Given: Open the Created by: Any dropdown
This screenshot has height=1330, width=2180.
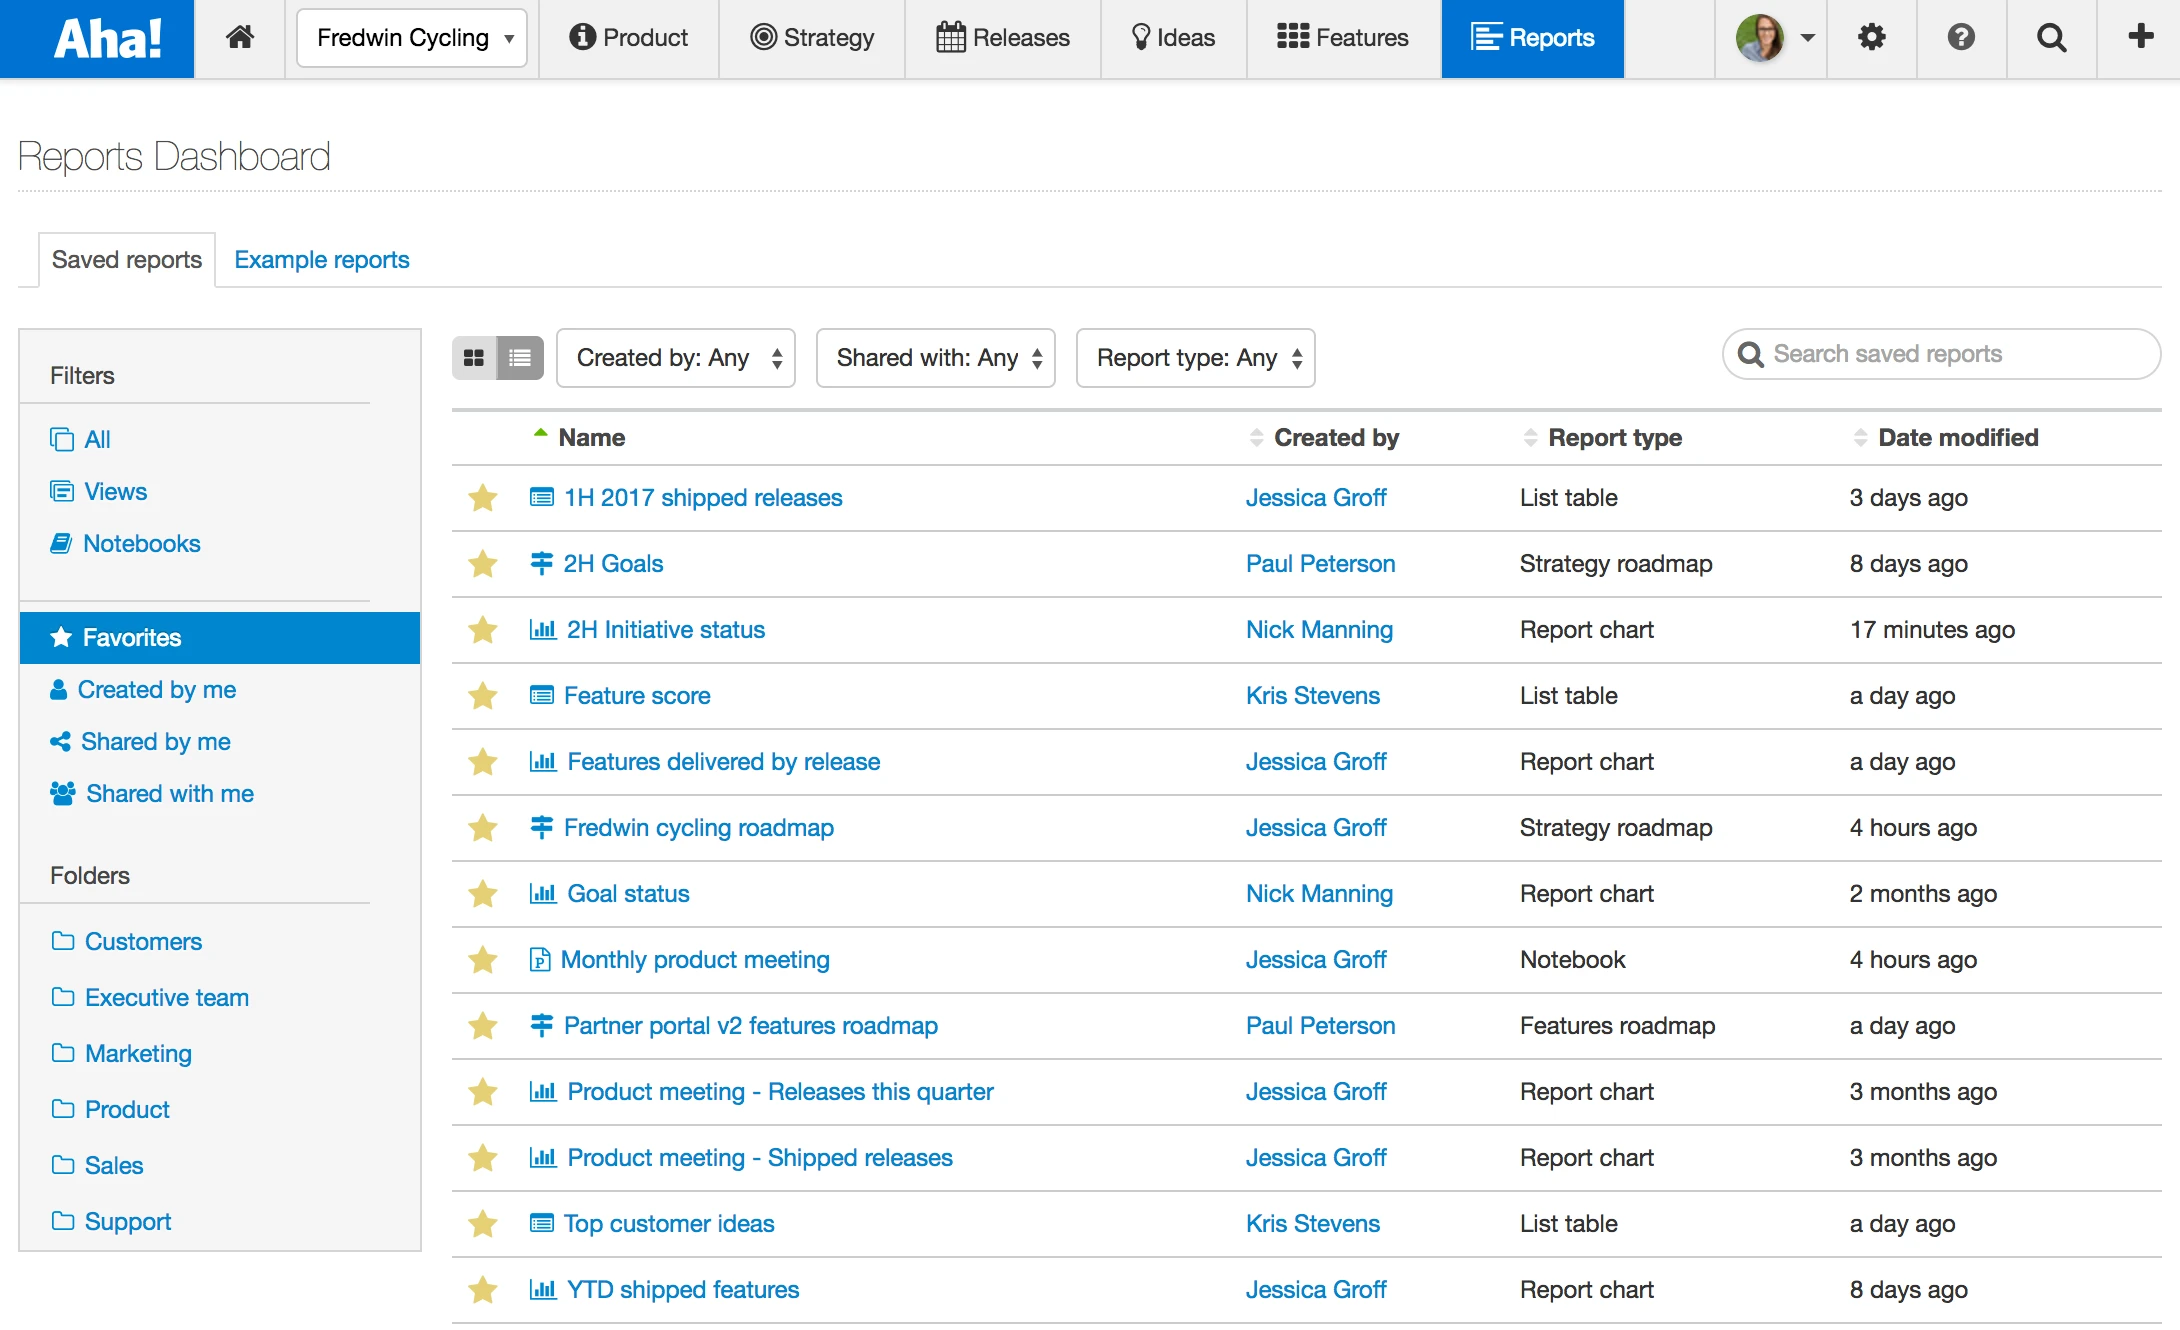Looking at the screenshot, I should pyautogui.click(x=676, y=358).
